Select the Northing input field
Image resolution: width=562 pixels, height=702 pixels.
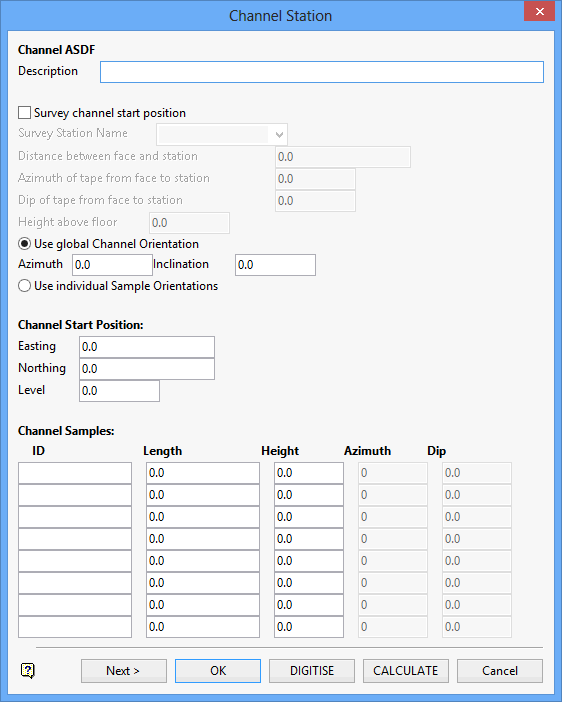[147, 369]
